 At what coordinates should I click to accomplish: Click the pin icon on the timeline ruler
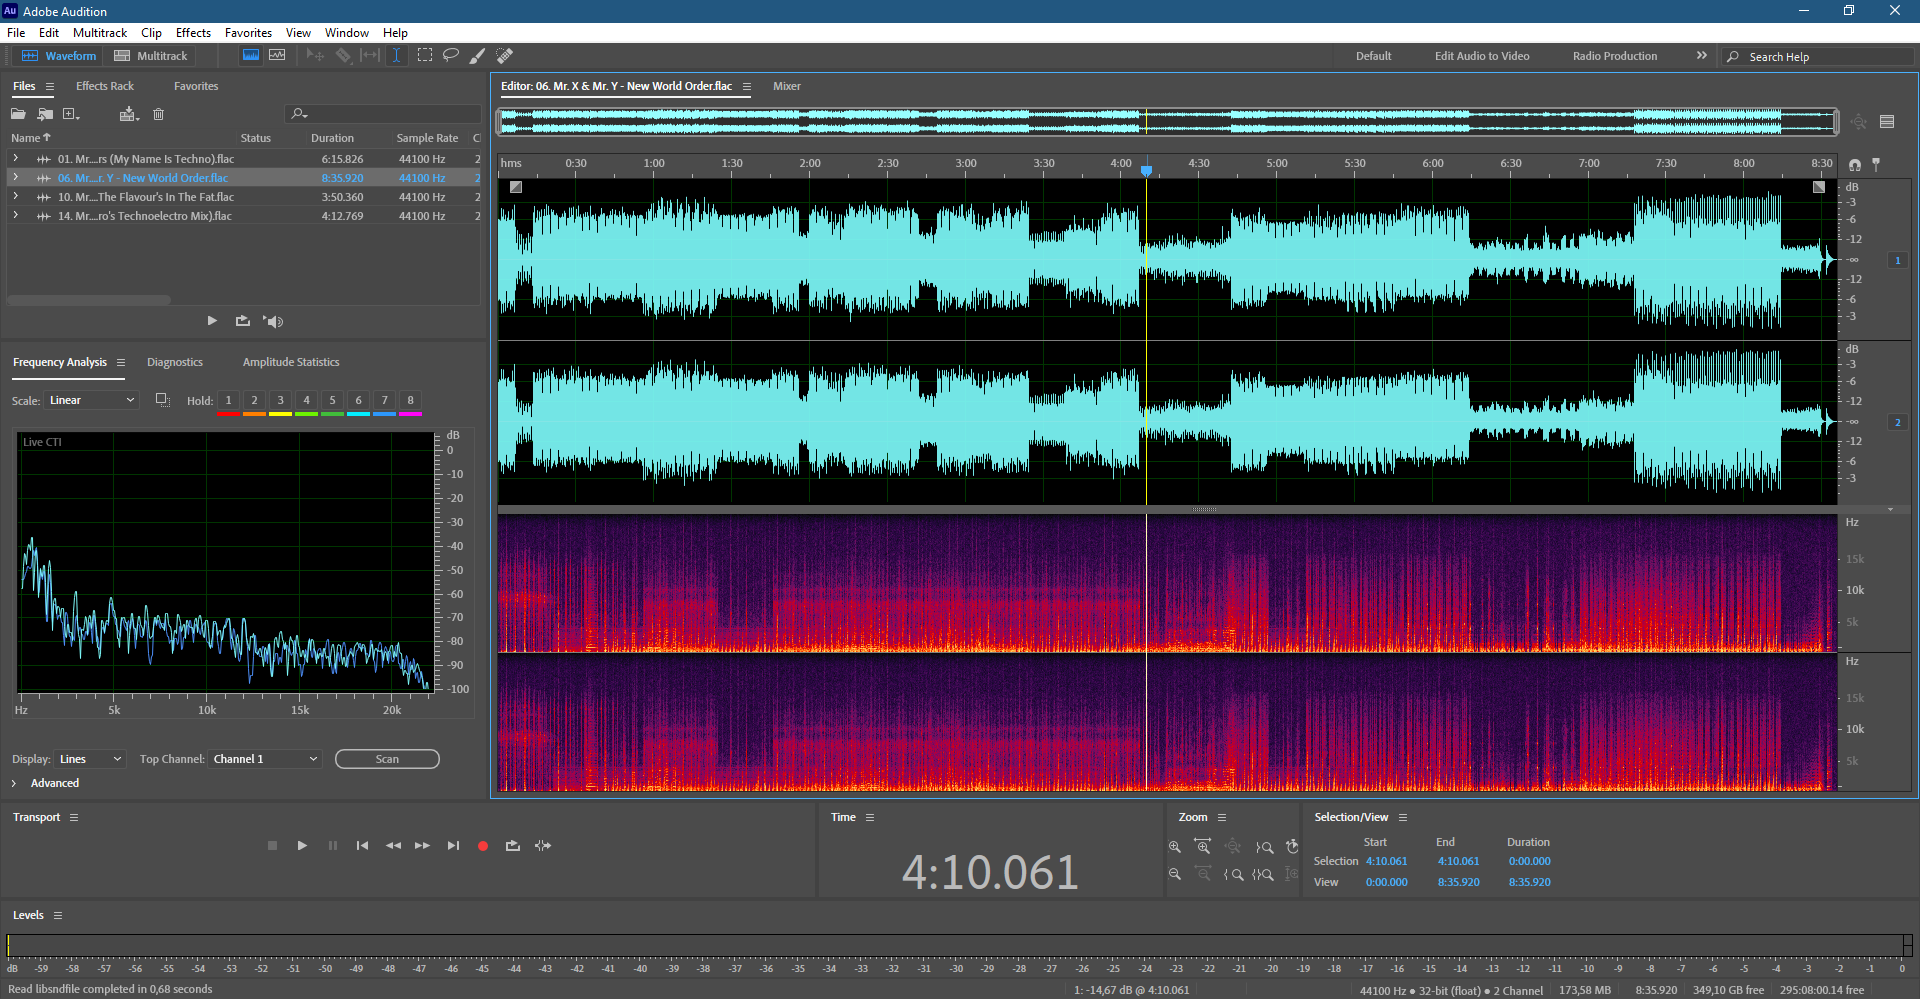(x=1876, y=164)
